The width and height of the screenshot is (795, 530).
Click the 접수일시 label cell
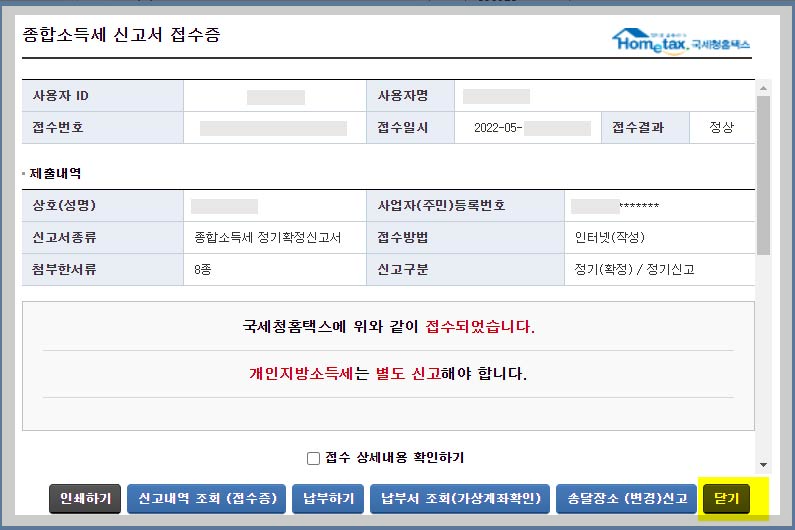click(x=410, y=128)
